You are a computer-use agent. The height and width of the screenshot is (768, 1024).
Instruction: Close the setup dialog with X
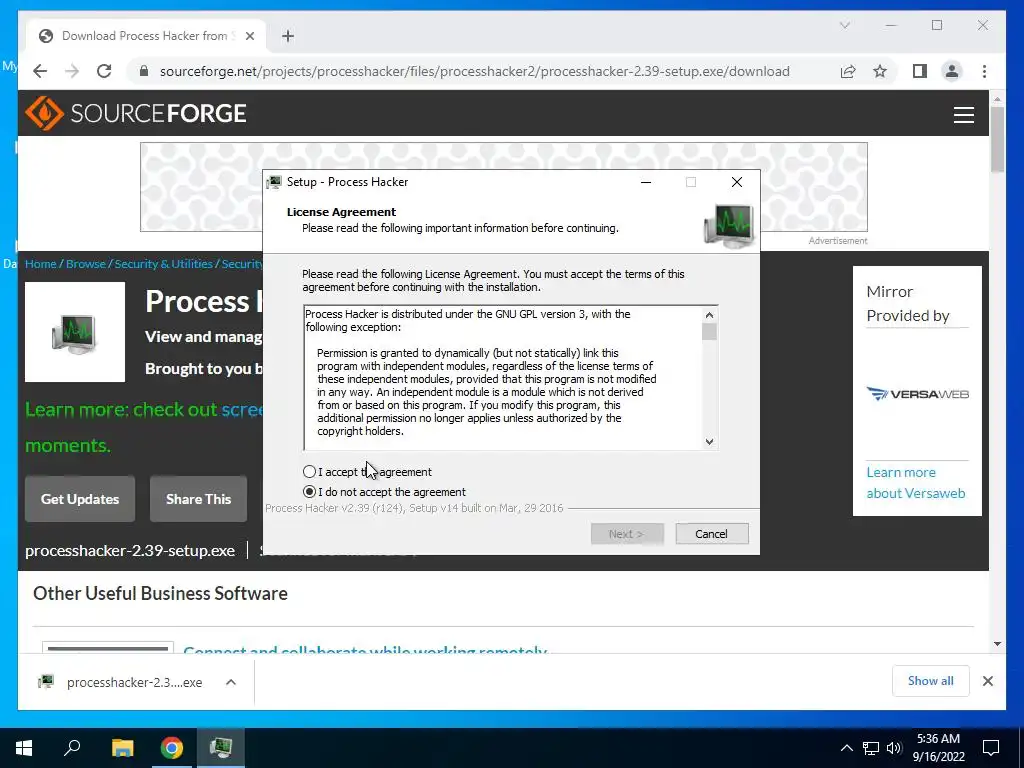pos(737,182)
